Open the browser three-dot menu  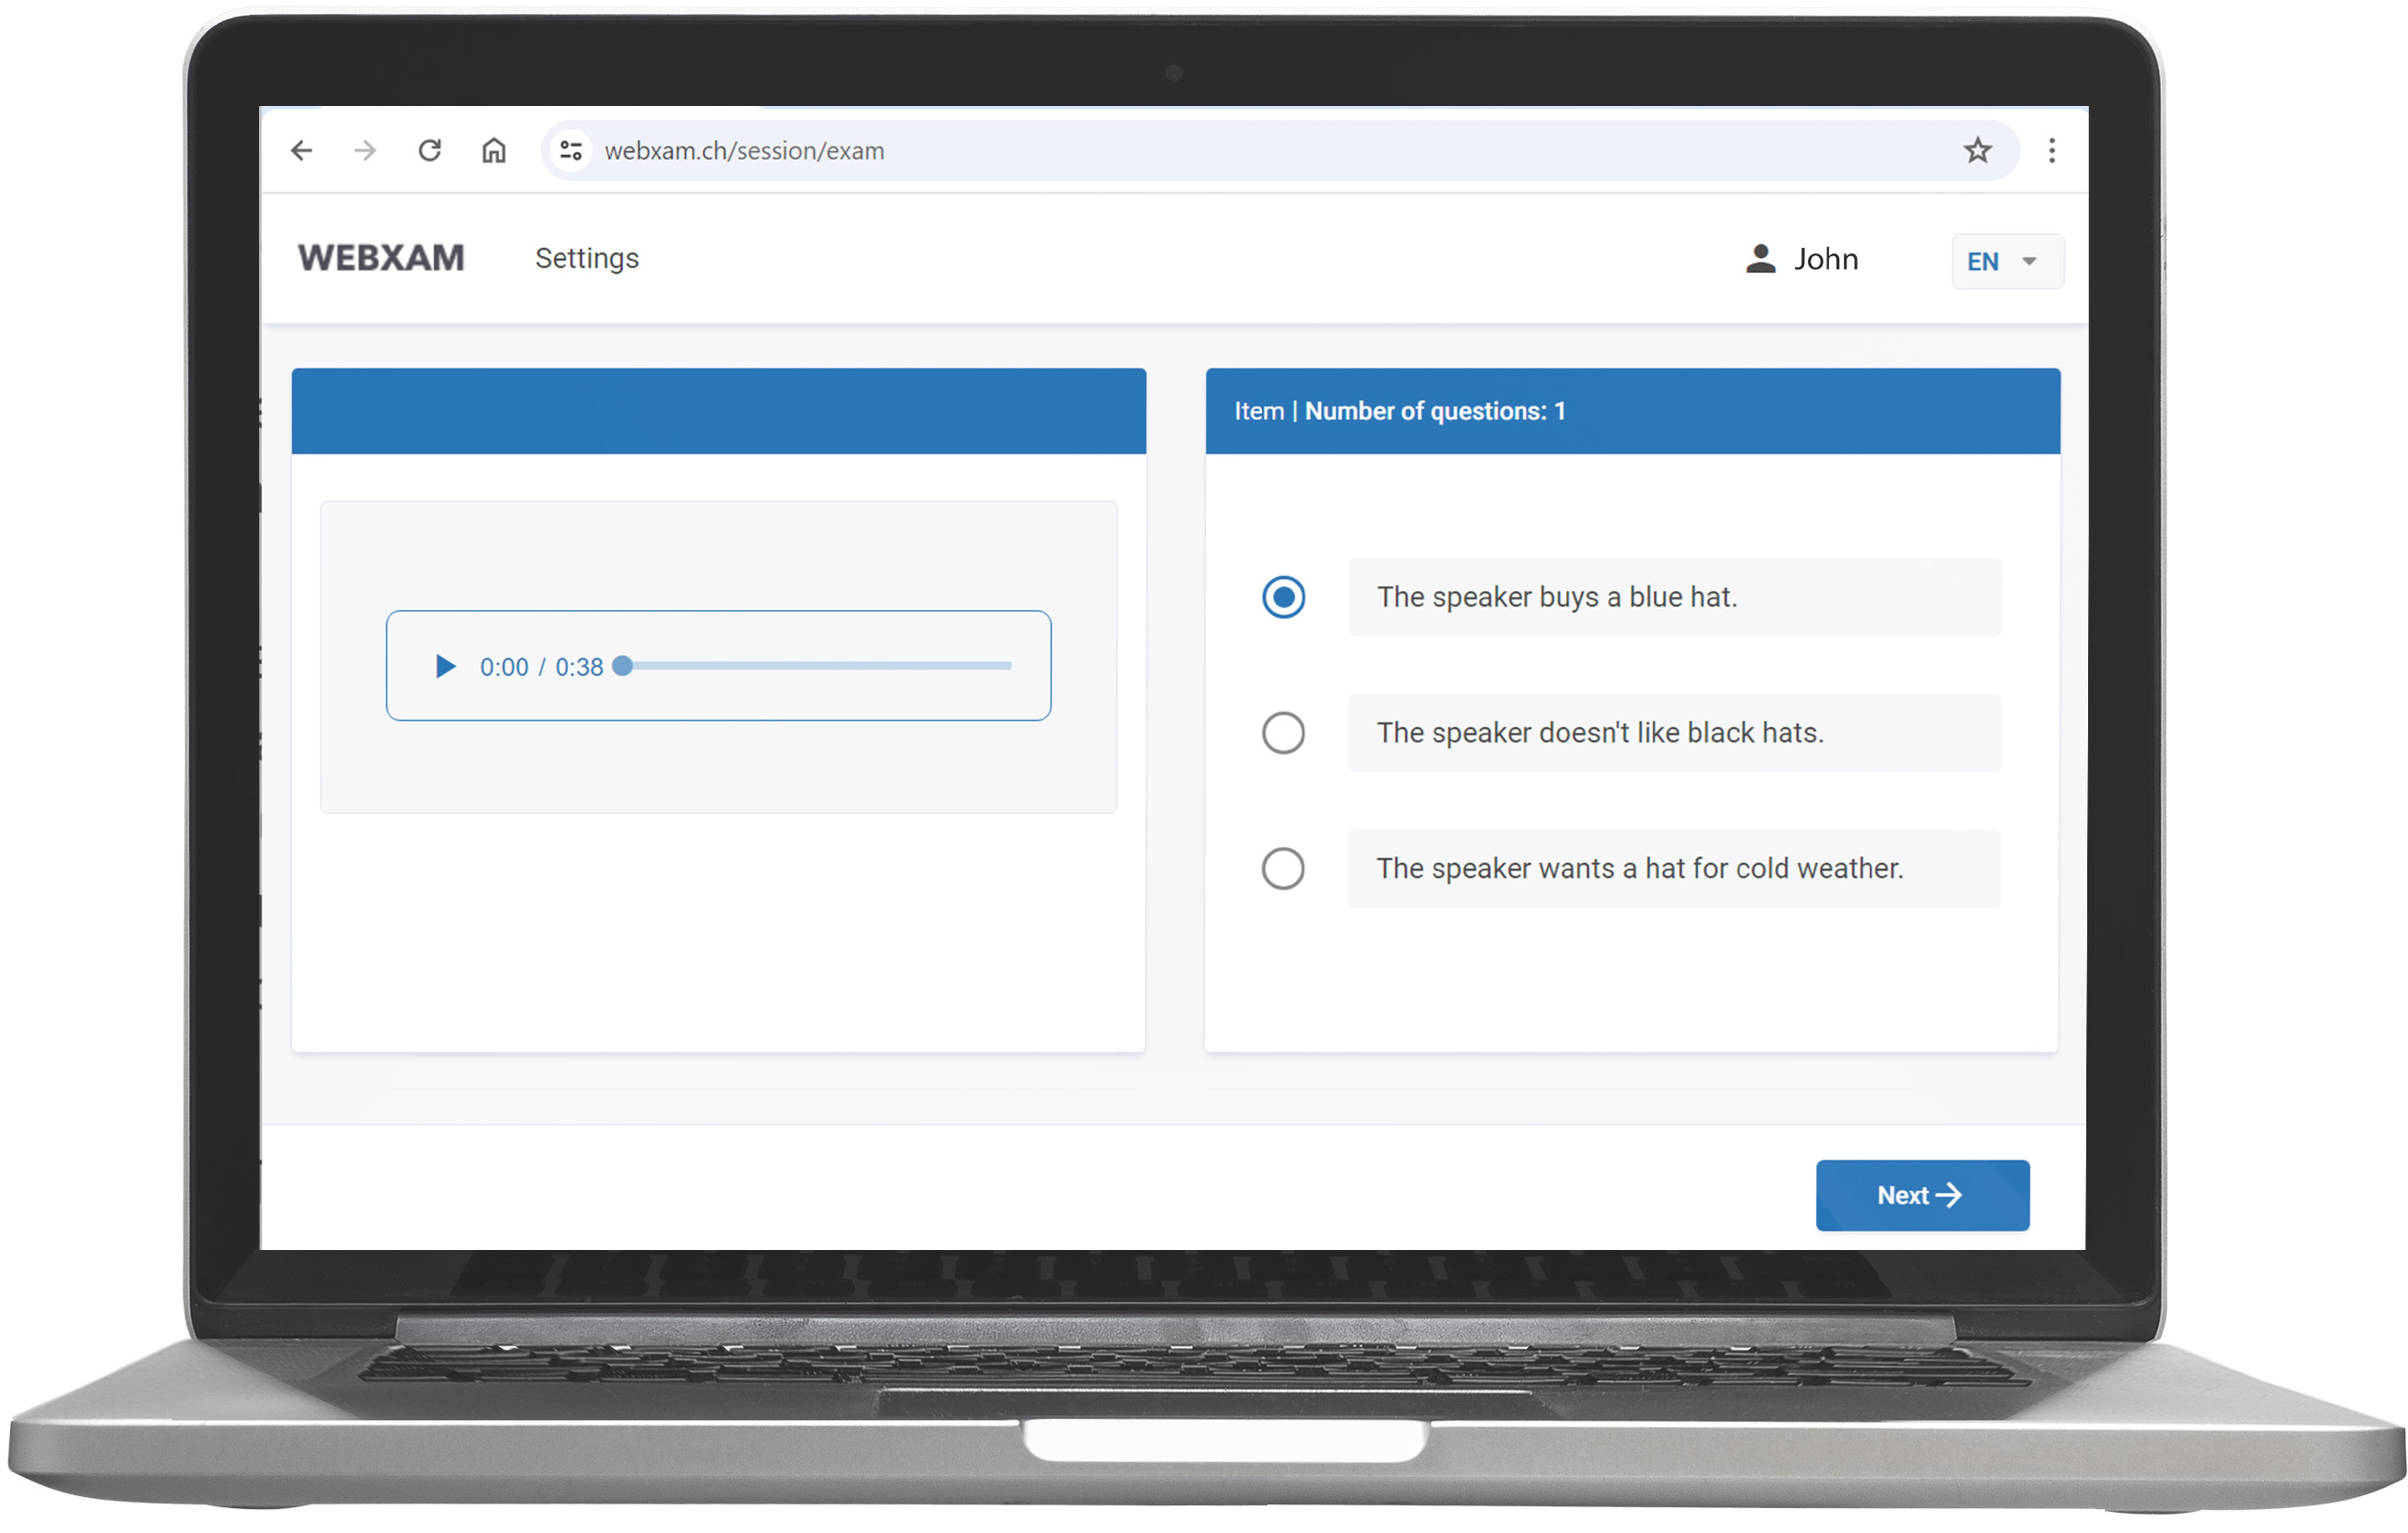(2051, 151)
